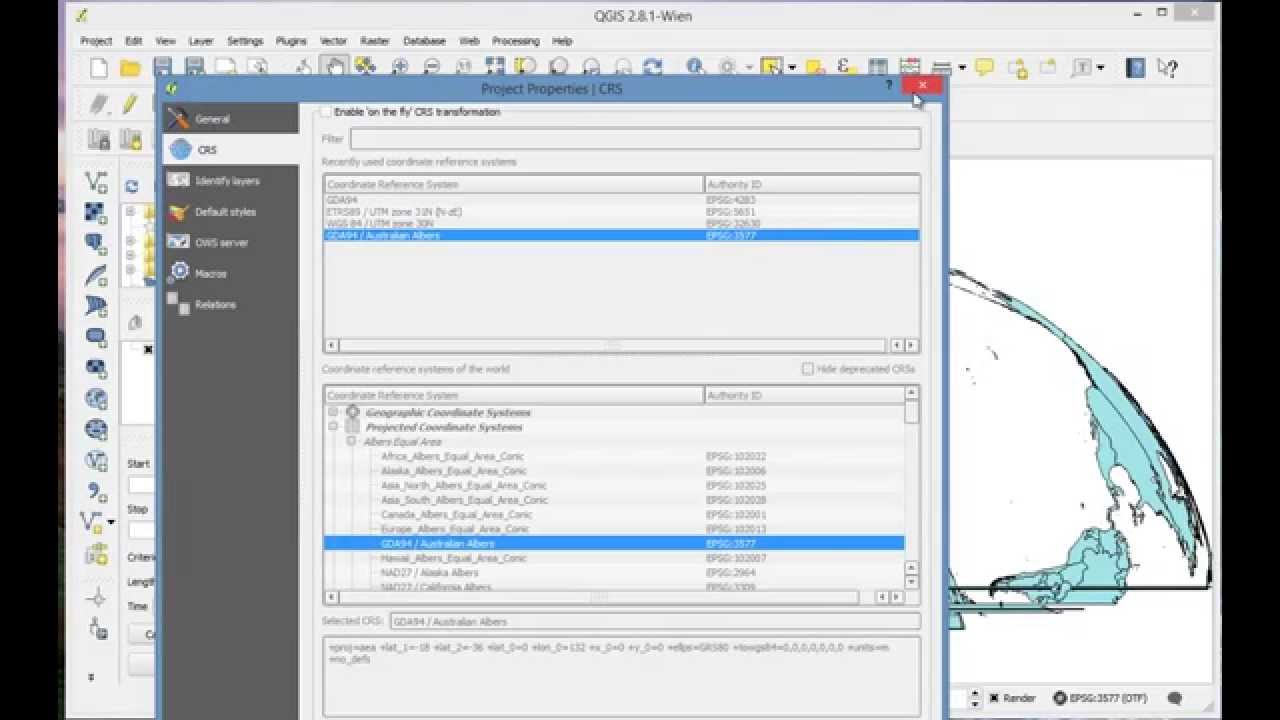
Task: Click the Help contents book icon
Action: click(1135, 67)
